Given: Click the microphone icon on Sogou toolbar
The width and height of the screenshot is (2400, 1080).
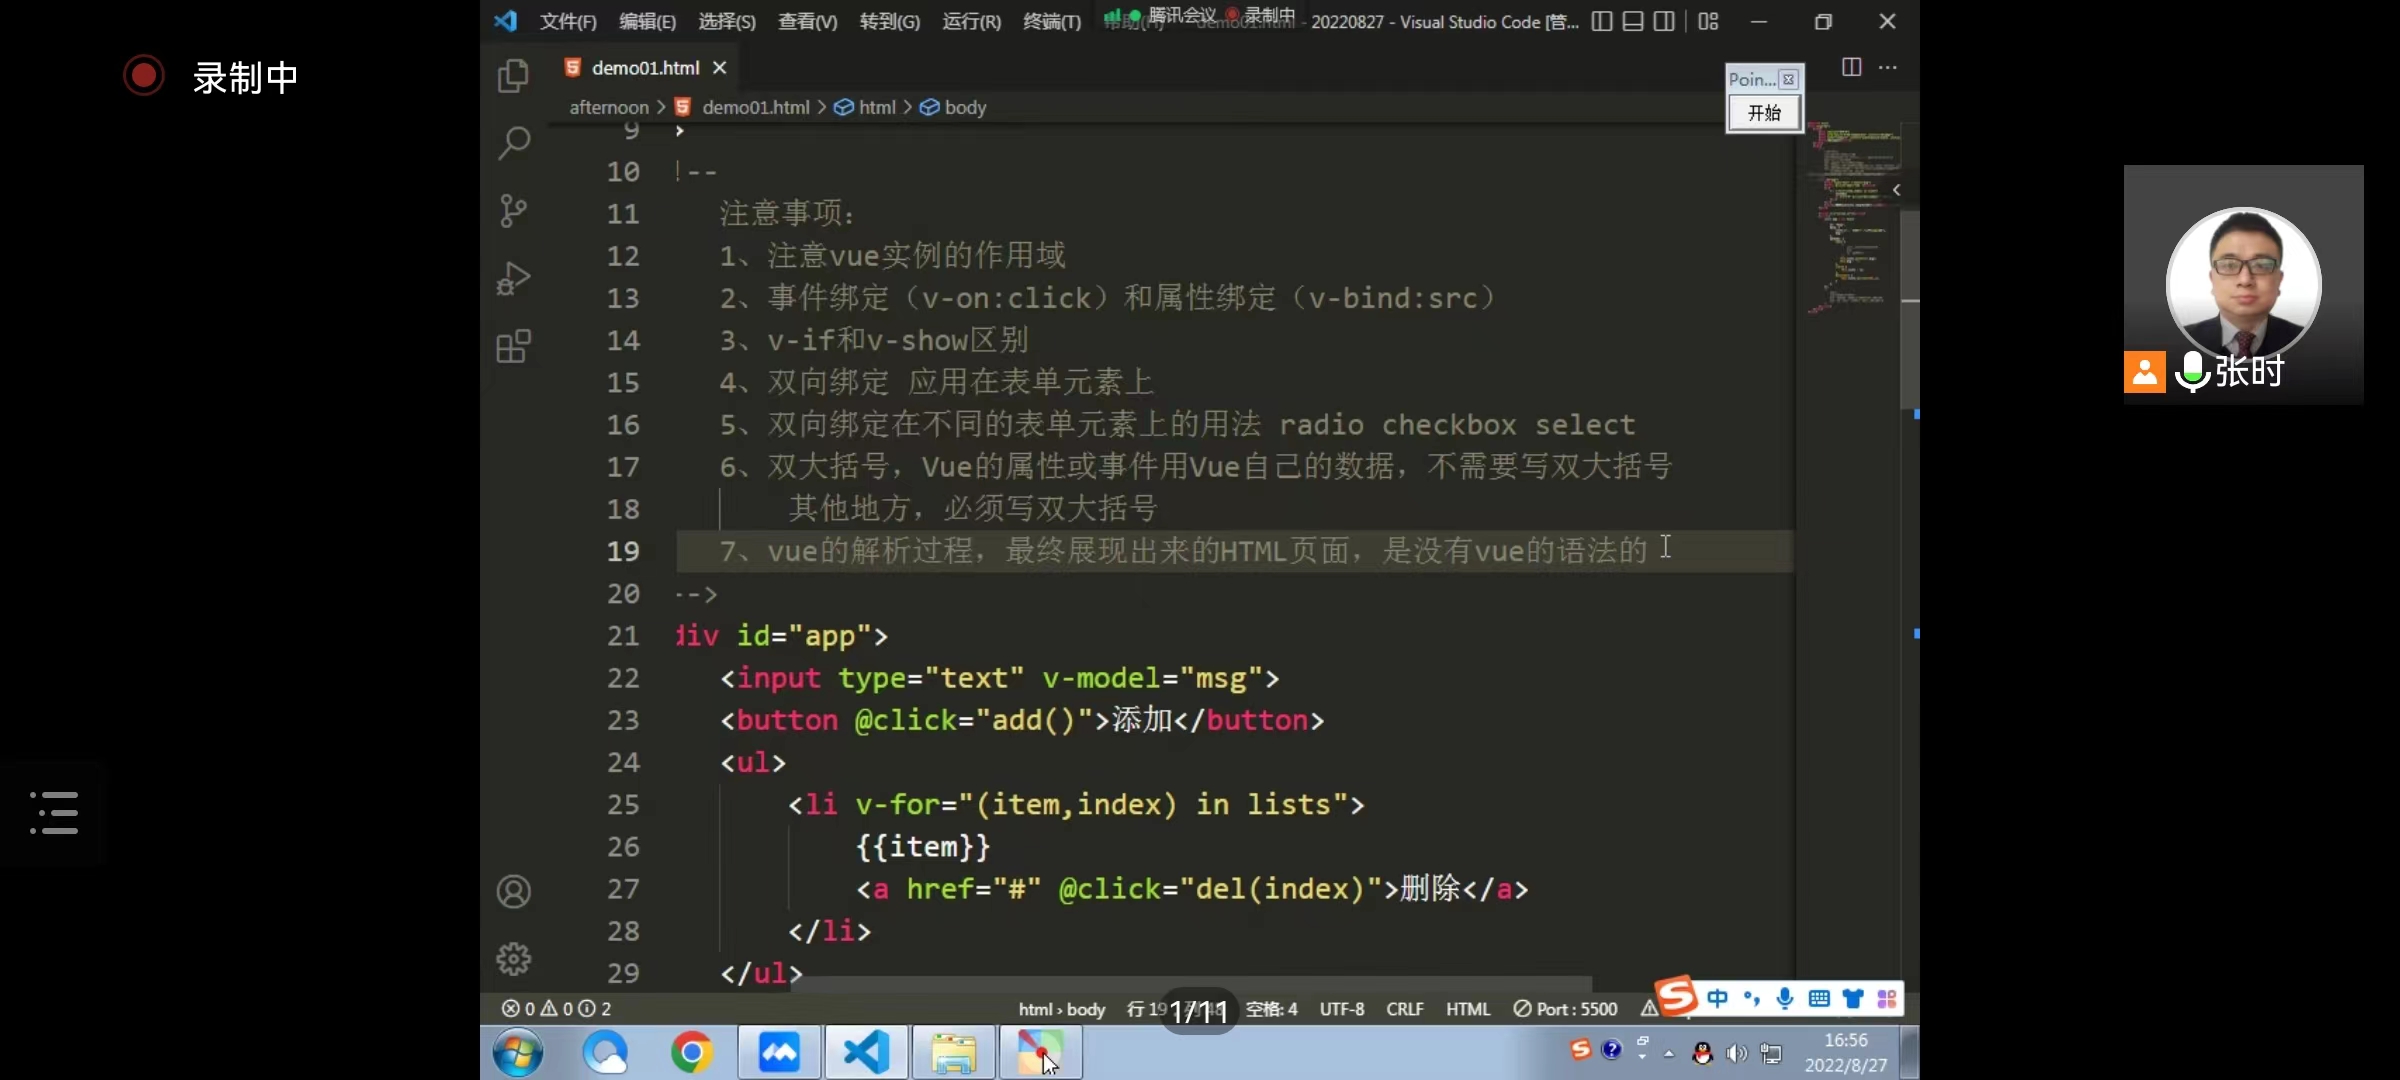Looking at the screenshot, I should (x=1785, y=998).
